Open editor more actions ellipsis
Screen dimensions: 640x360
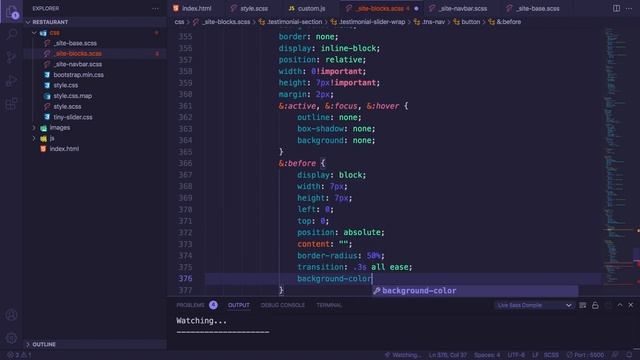coord(629,8)
